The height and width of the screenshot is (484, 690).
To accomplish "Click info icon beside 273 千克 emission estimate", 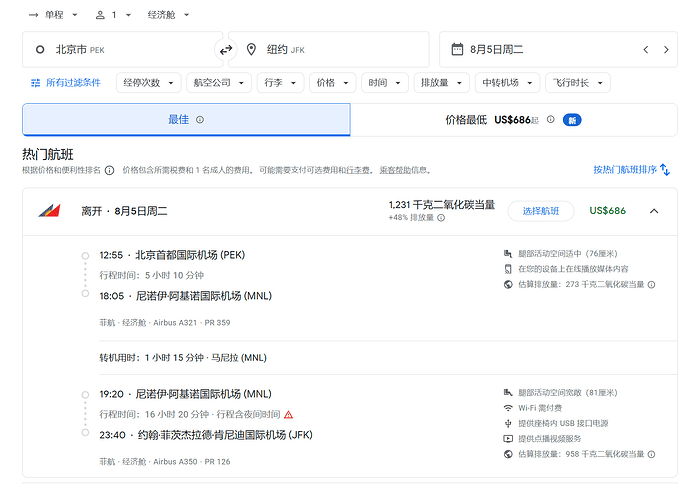I will pos(652,285).
